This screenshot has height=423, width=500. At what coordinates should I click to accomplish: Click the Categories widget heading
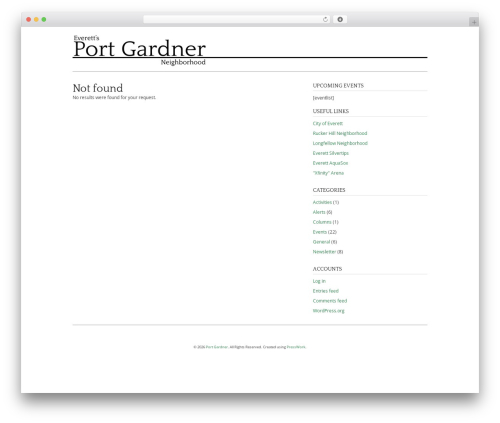(x=329, y=190)
